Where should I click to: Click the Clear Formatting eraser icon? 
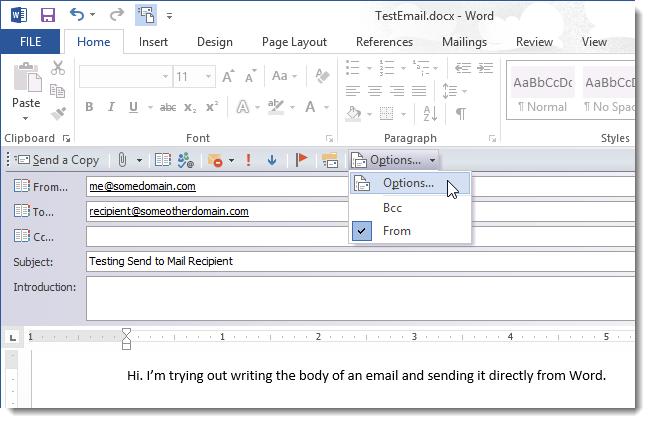coord(322,76)
